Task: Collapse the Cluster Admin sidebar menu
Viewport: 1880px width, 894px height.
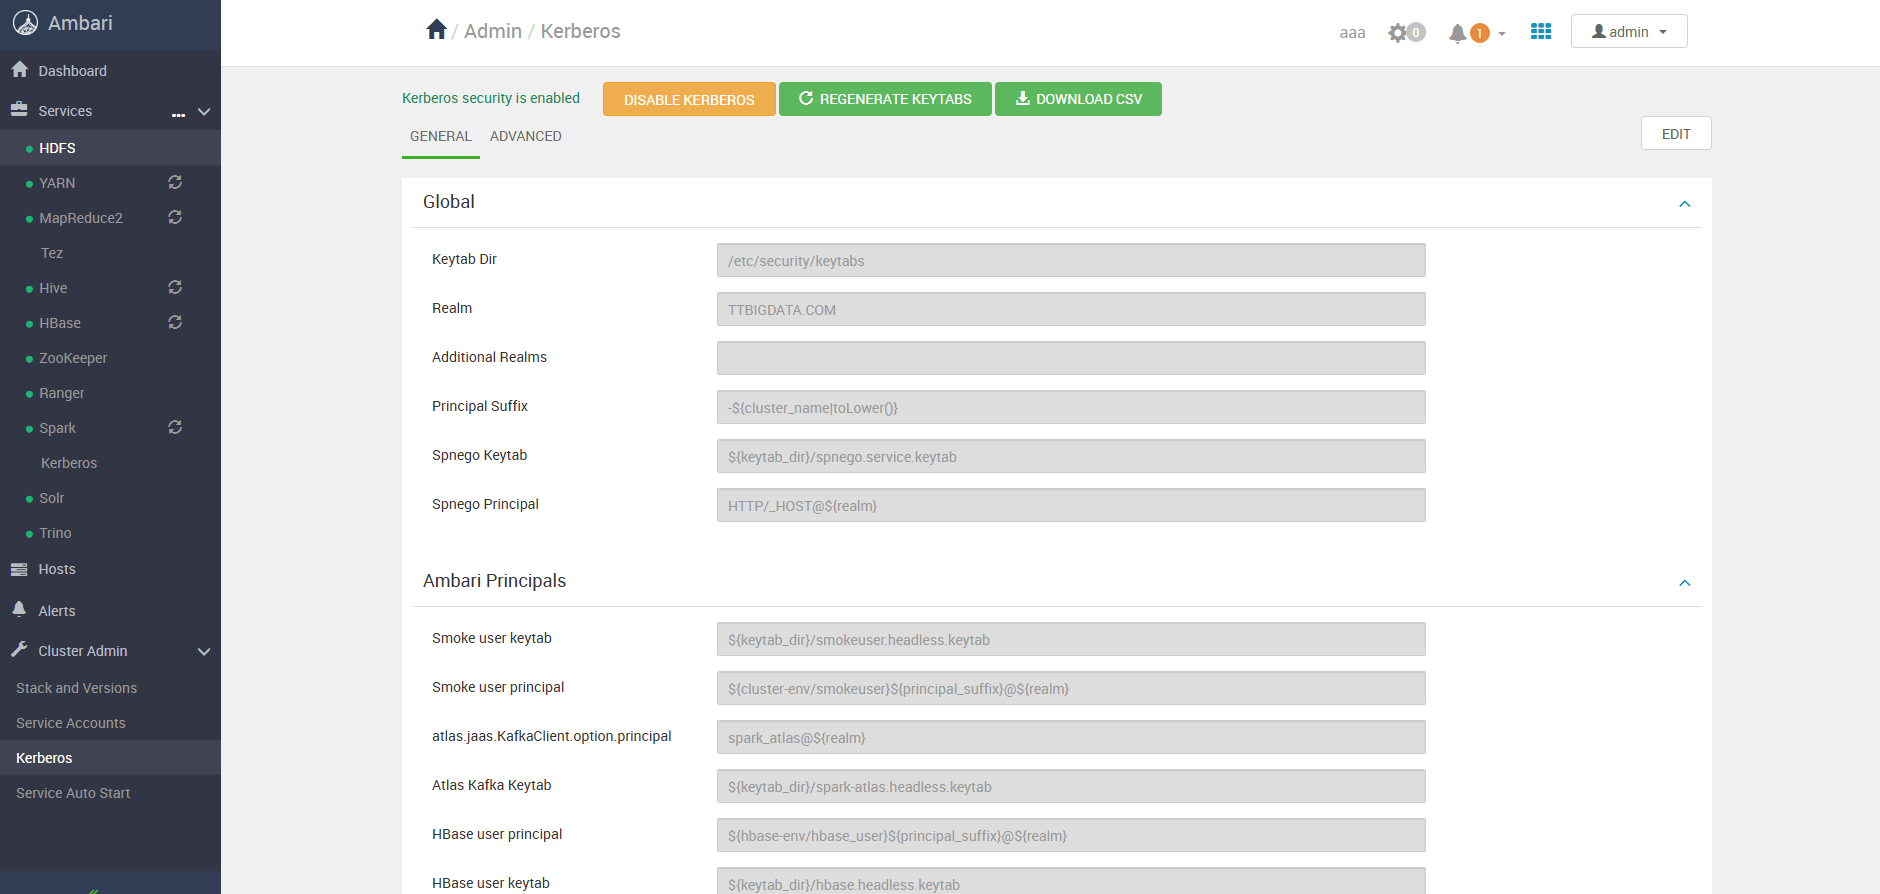Action: pyautogui.click(x=204, y=651)
